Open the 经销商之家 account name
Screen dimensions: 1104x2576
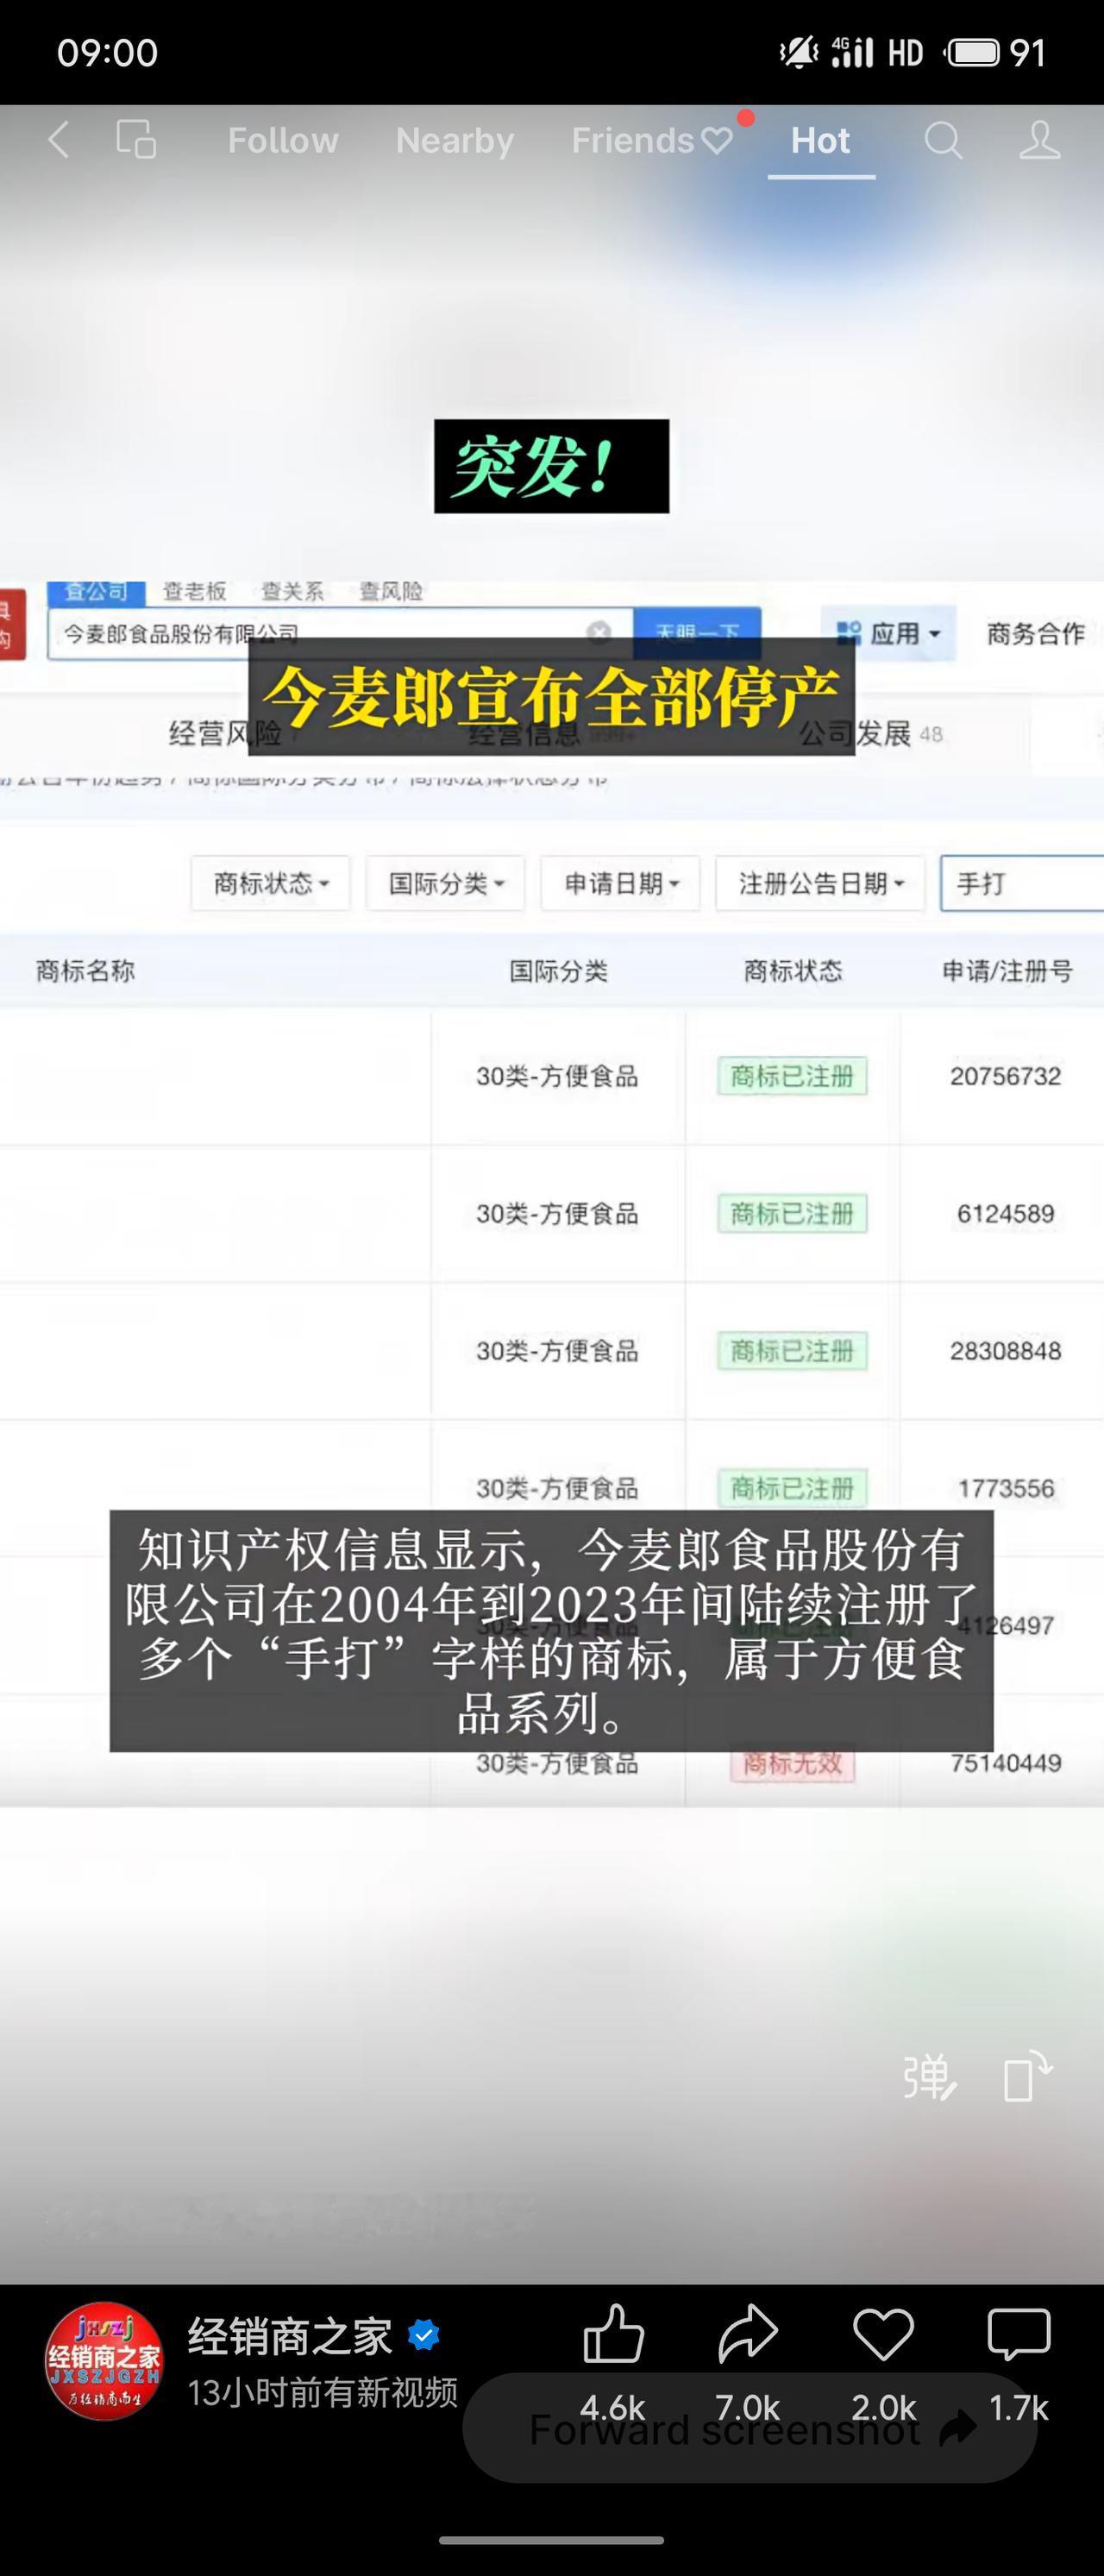tap(290, 2337)
